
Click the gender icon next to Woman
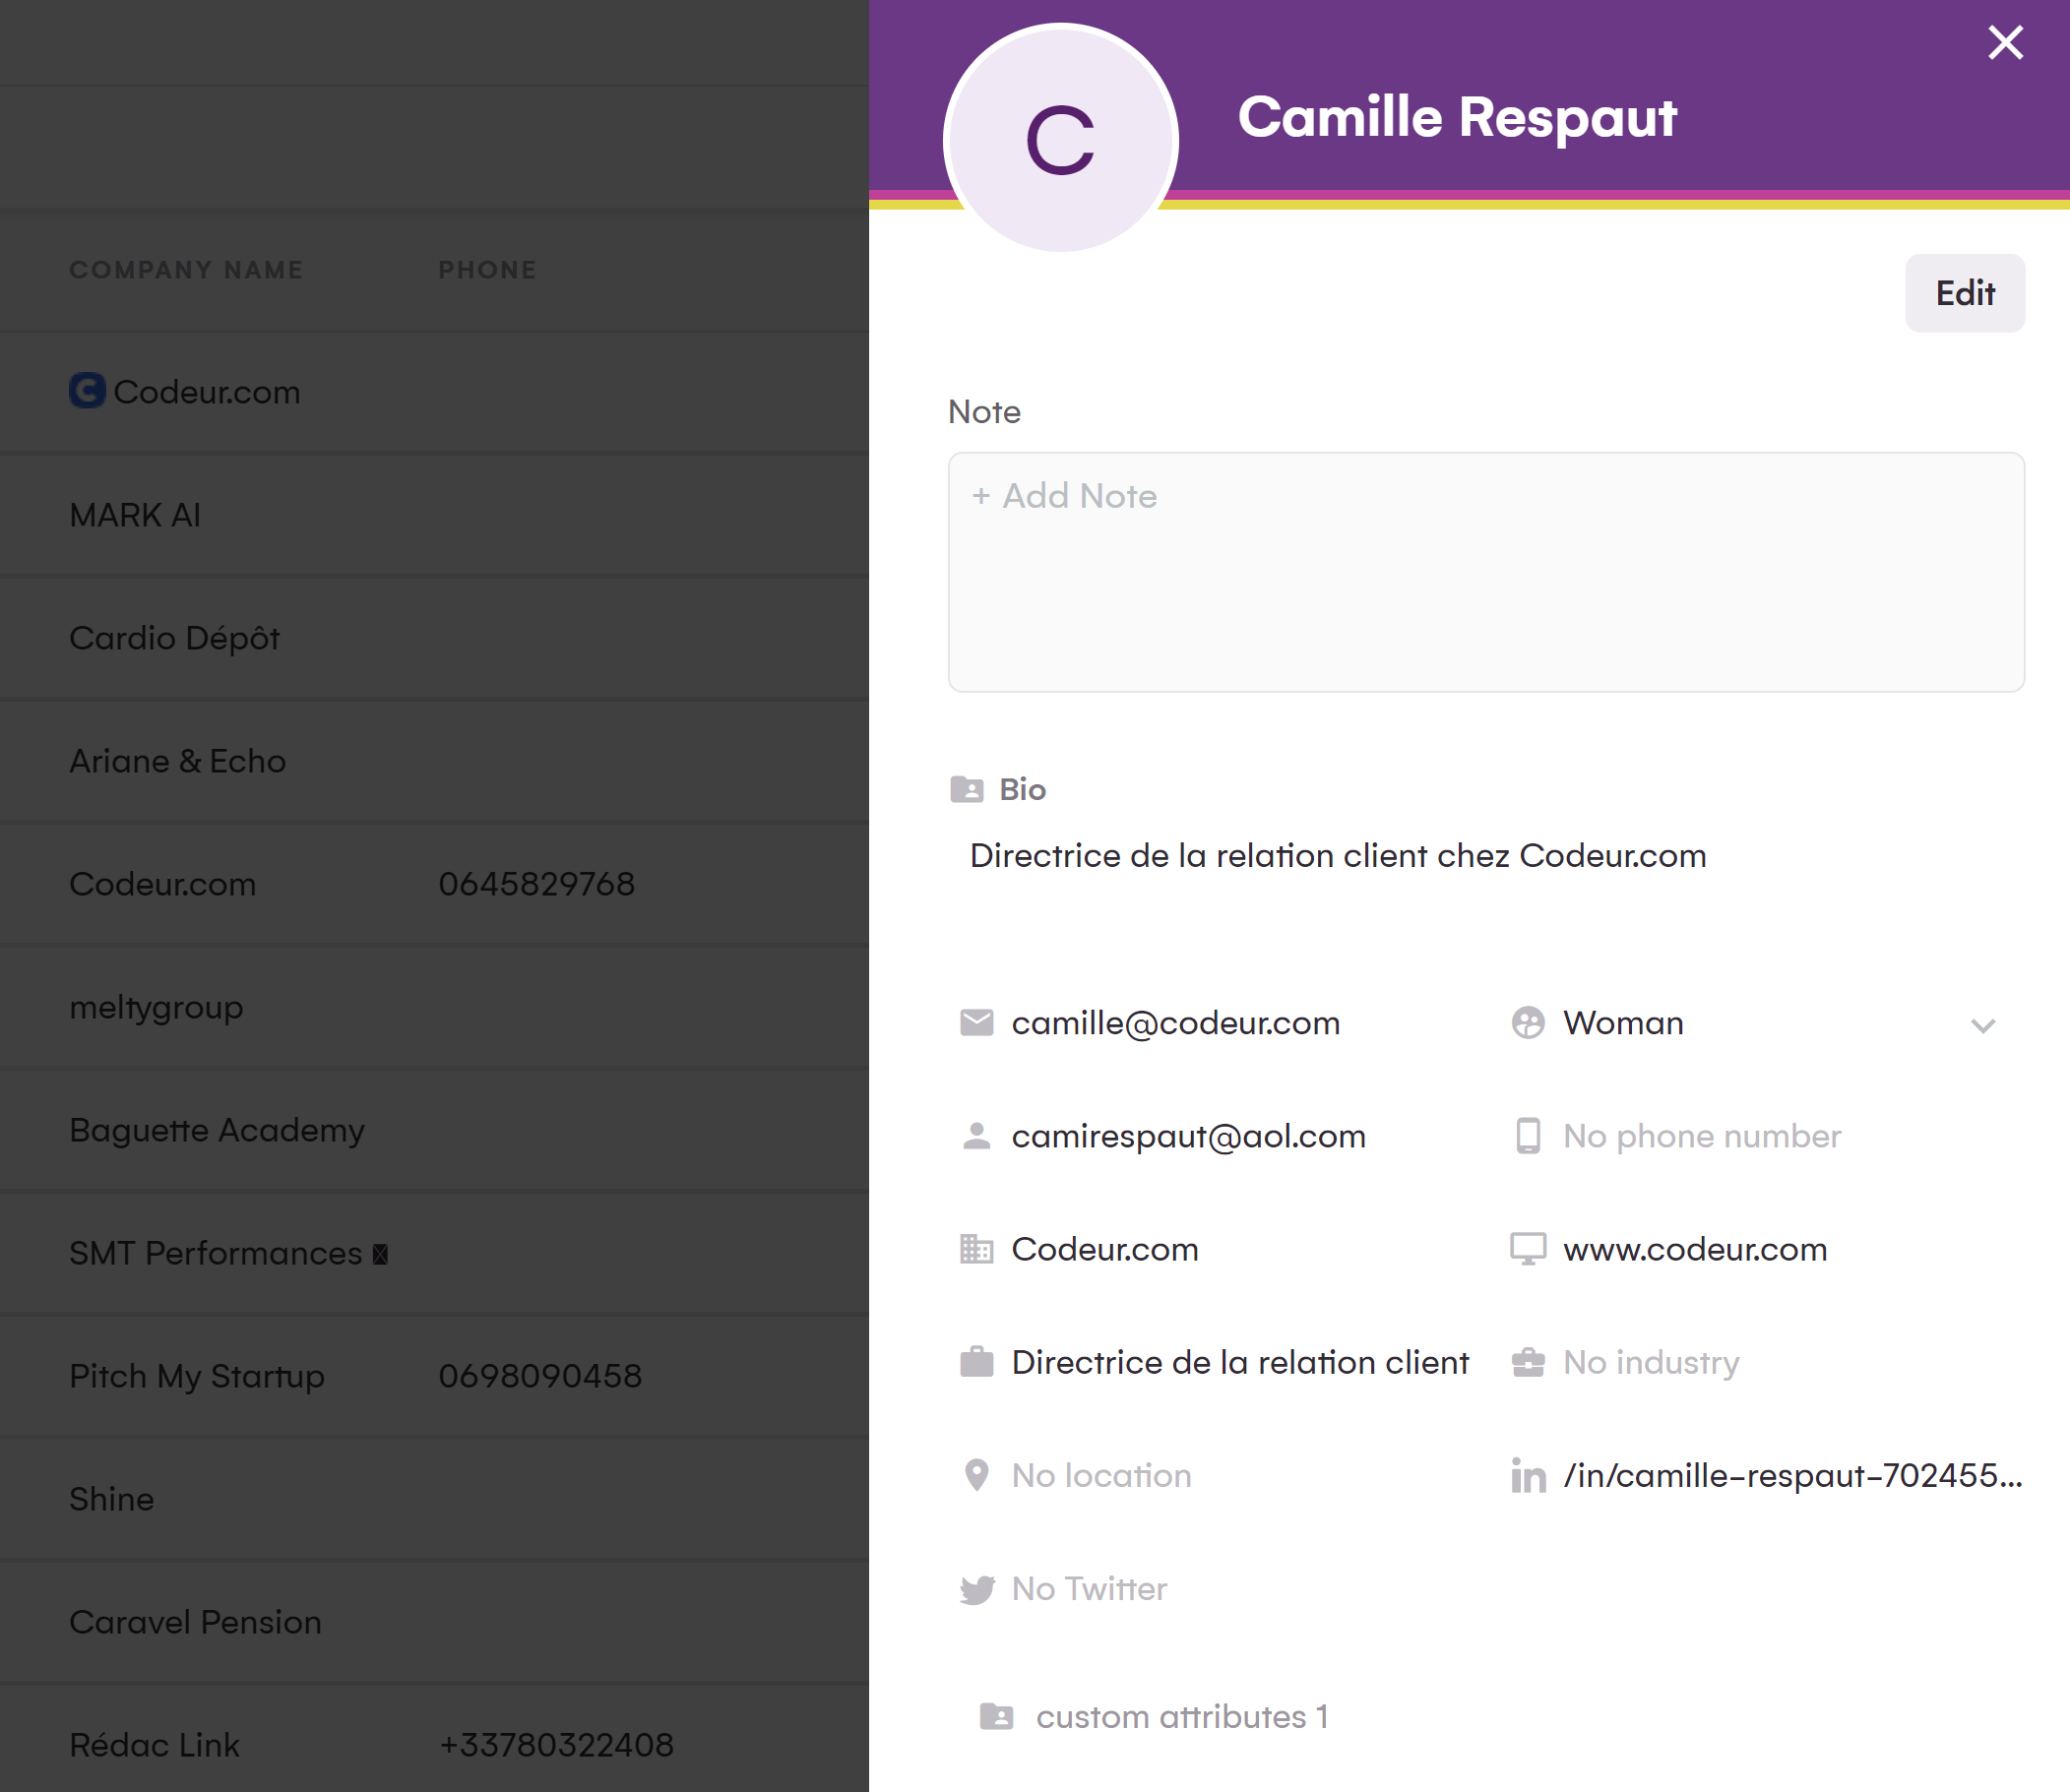coord(1526,1023)
